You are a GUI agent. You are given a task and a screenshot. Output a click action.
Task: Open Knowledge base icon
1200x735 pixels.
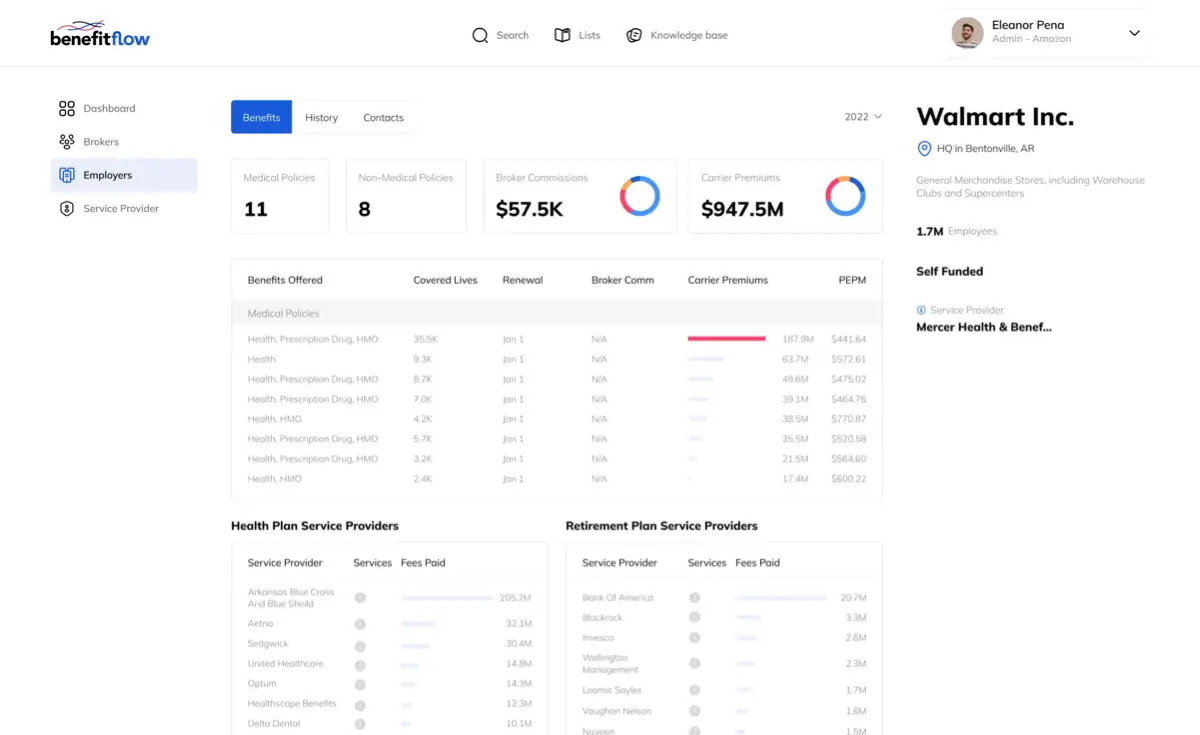(634, 35)
